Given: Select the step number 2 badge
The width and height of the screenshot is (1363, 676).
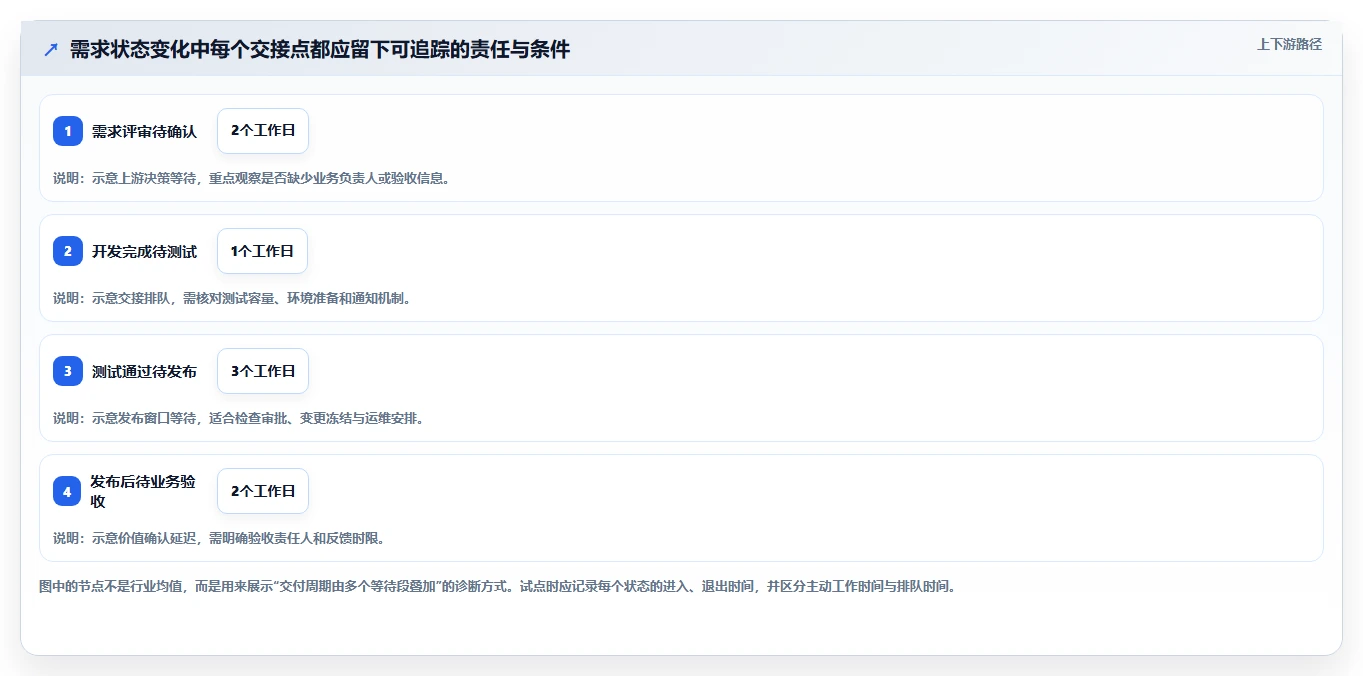Looking at the screenshot, I should click(x=68, y=251).
